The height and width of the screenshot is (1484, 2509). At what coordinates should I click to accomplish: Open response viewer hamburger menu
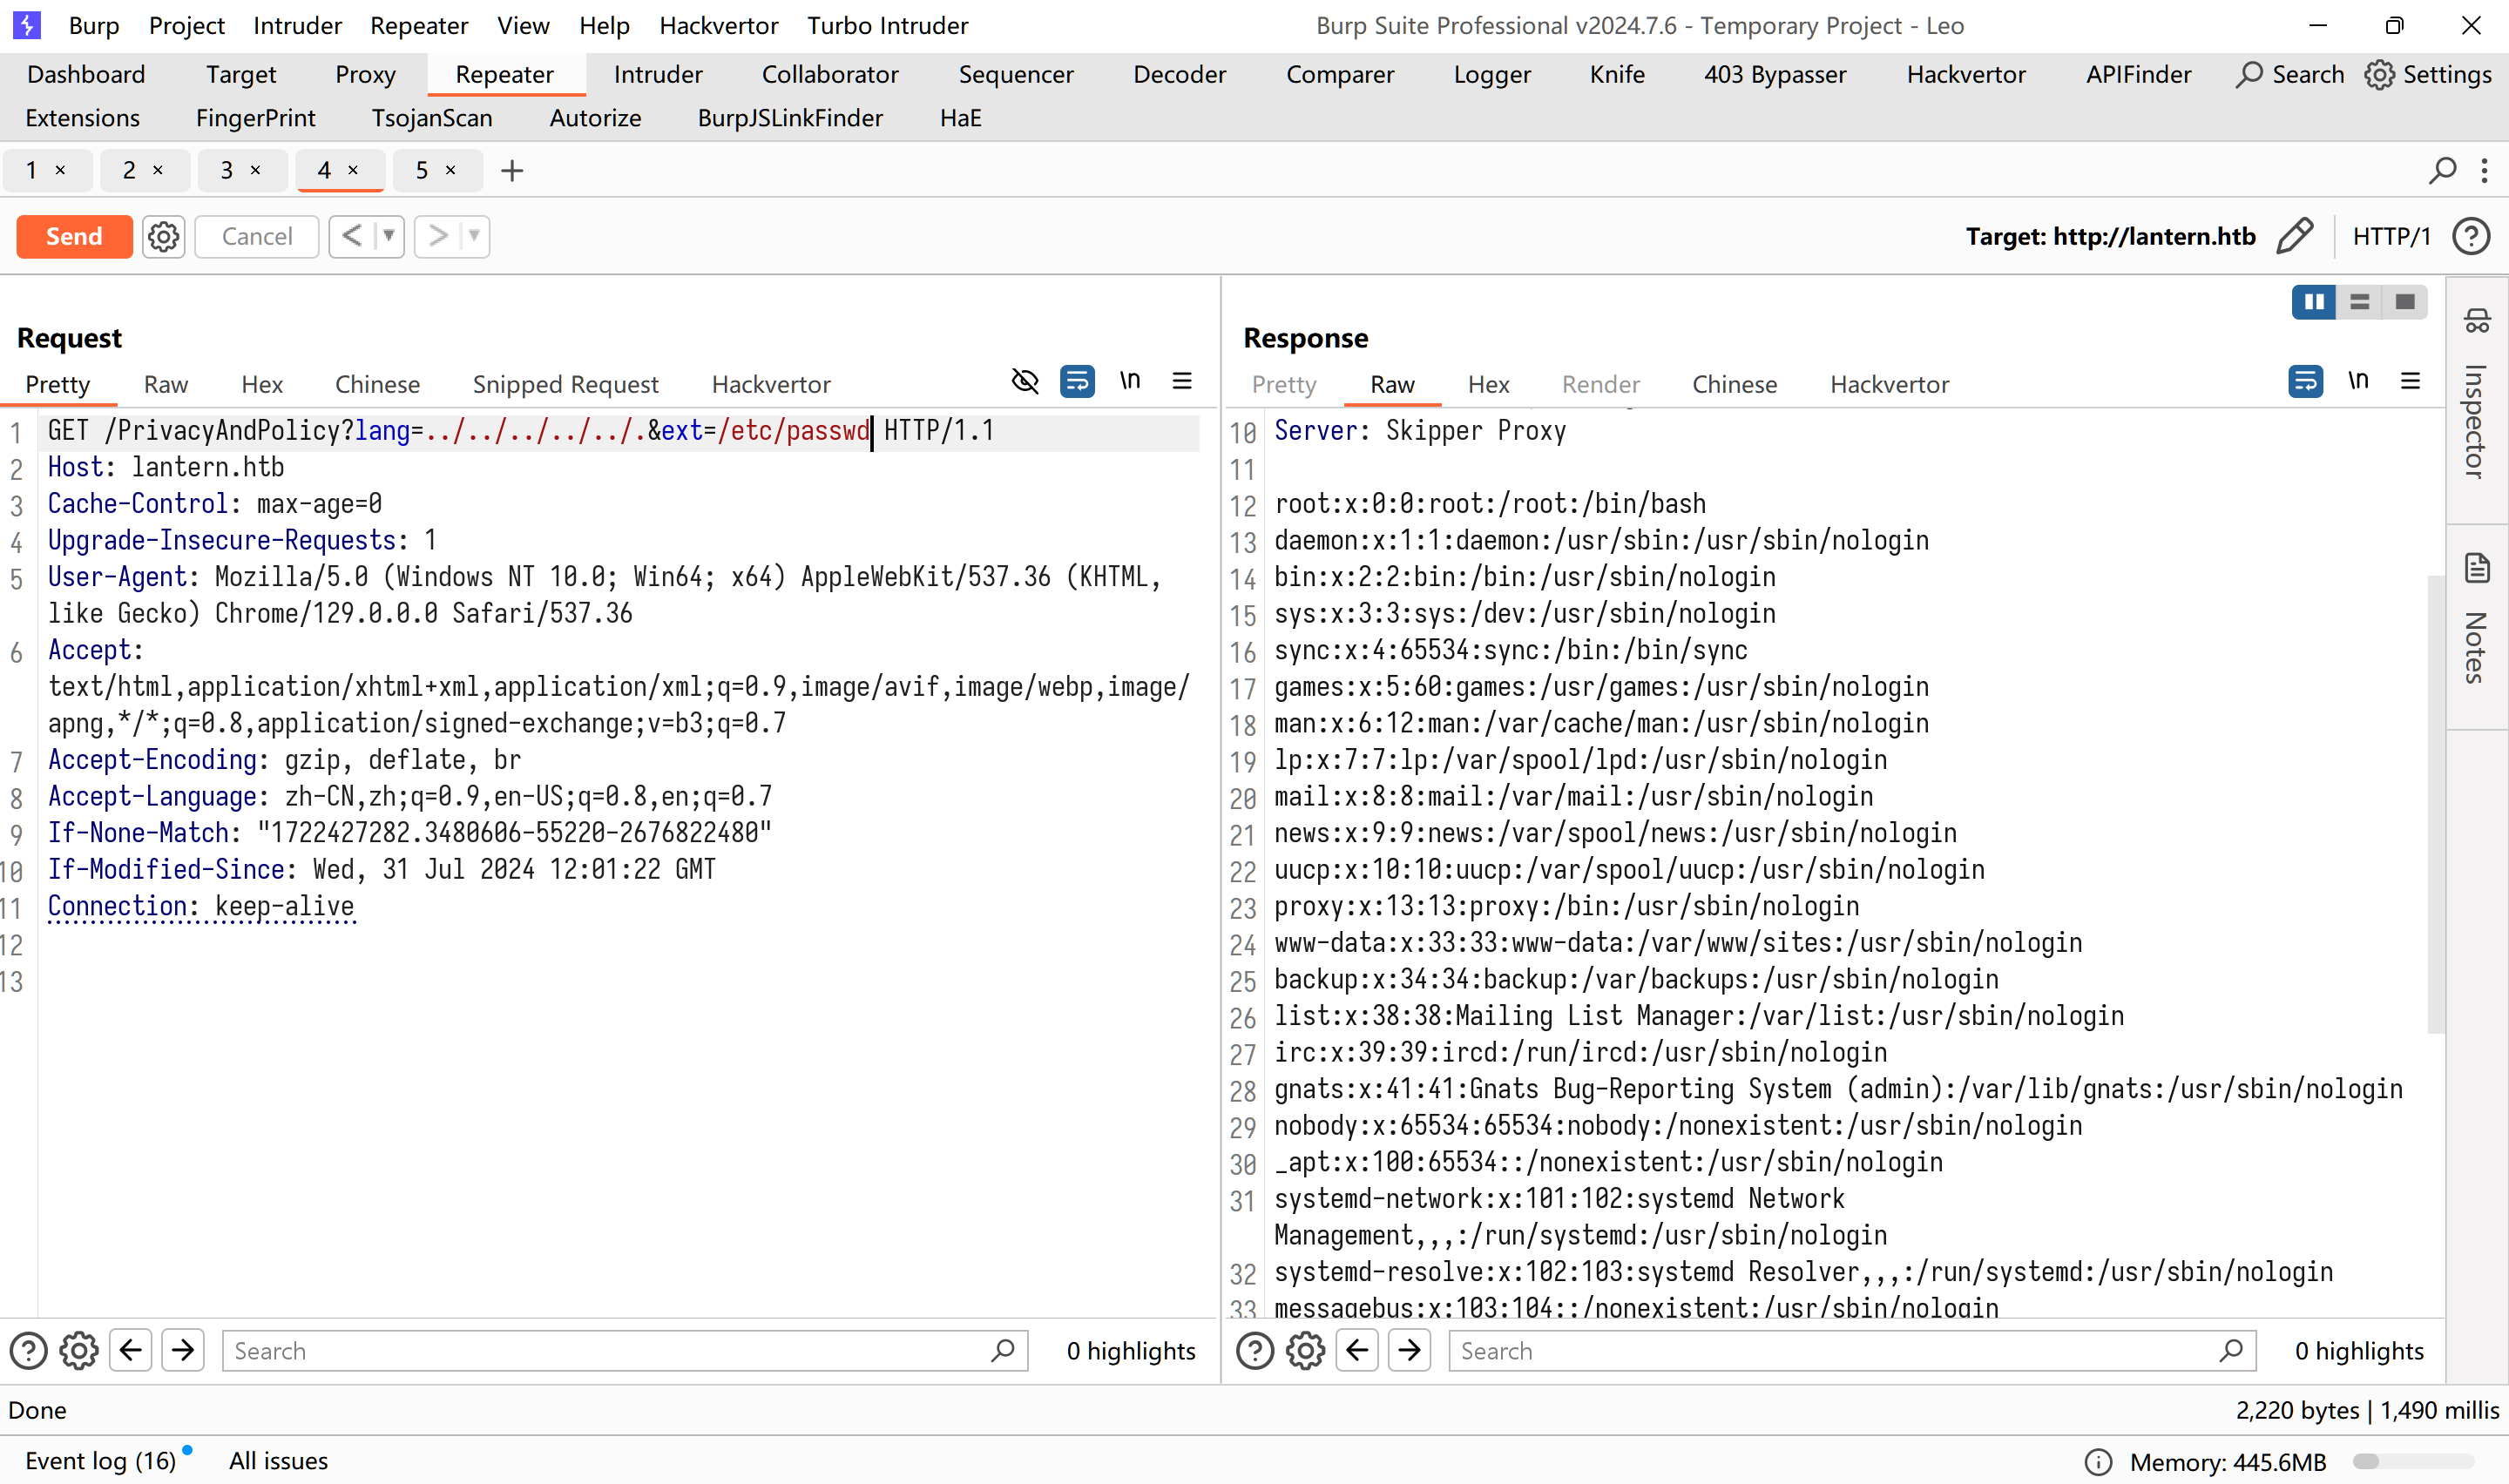(x=2410, y=381)
